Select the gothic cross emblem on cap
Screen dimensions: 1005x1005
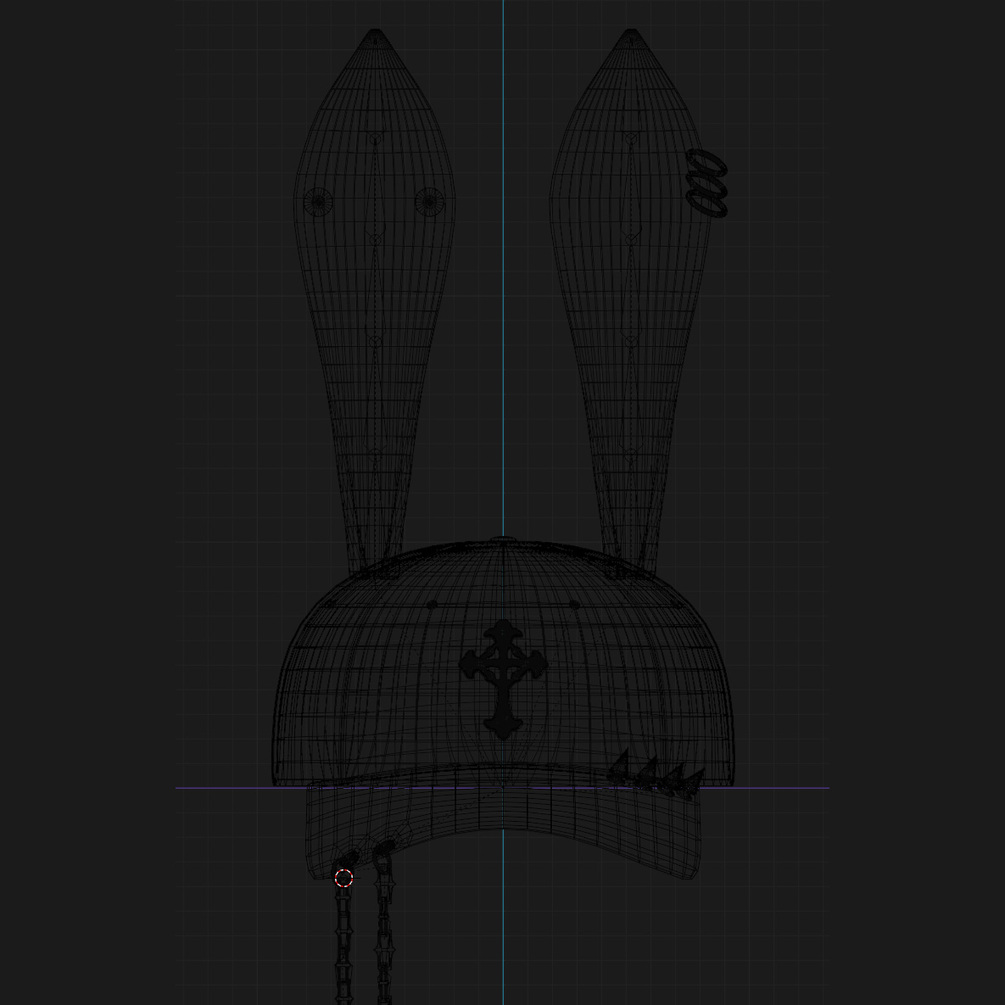(x=503, y=679)
